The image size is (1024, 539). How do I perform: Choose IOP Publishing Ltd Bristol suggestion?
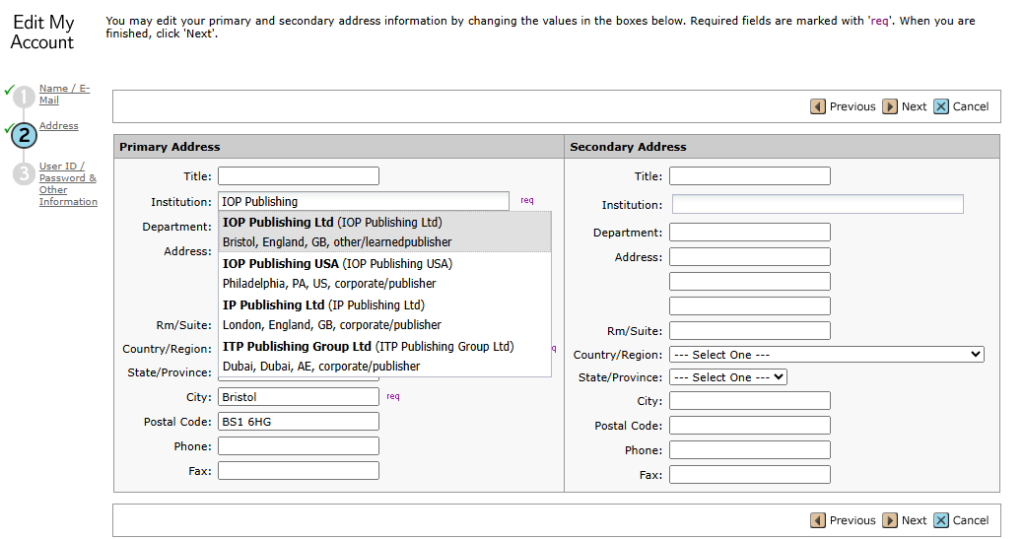pyautogui.click(x=385, y=232)
